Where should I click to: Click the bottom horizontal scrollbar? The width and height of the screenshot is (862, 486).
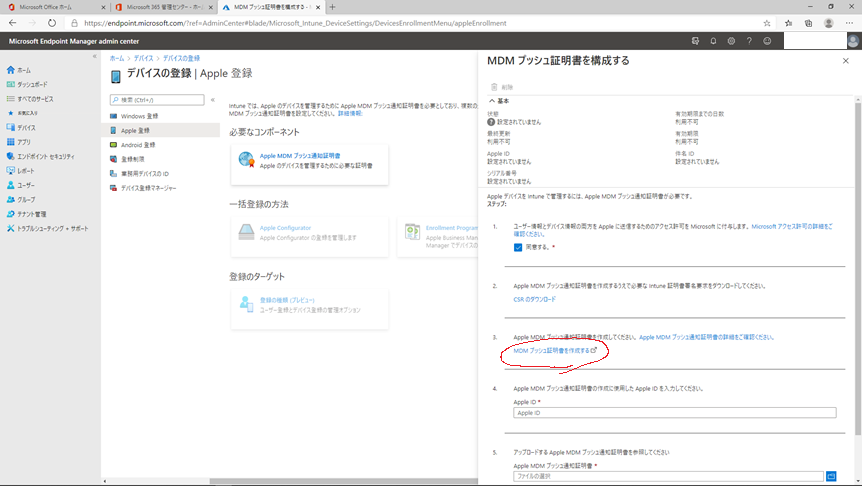tap(344, 481)
